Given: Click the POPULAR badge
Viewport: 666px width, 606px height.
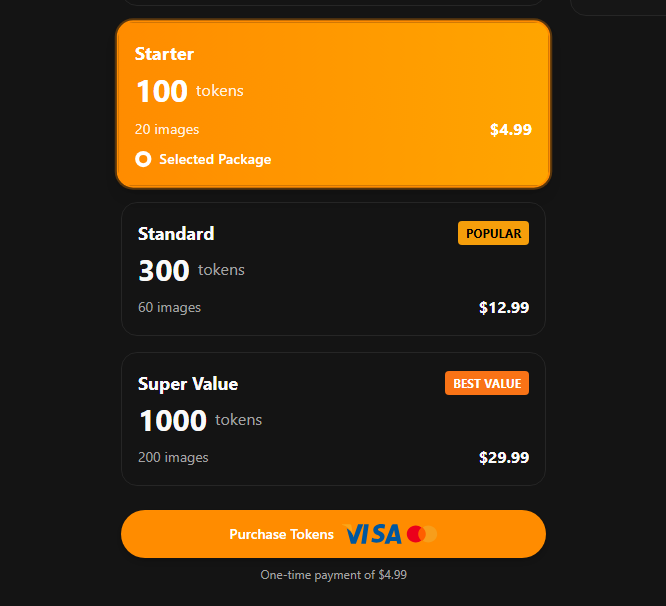Looking at the screenshot, I should (493, 233).
